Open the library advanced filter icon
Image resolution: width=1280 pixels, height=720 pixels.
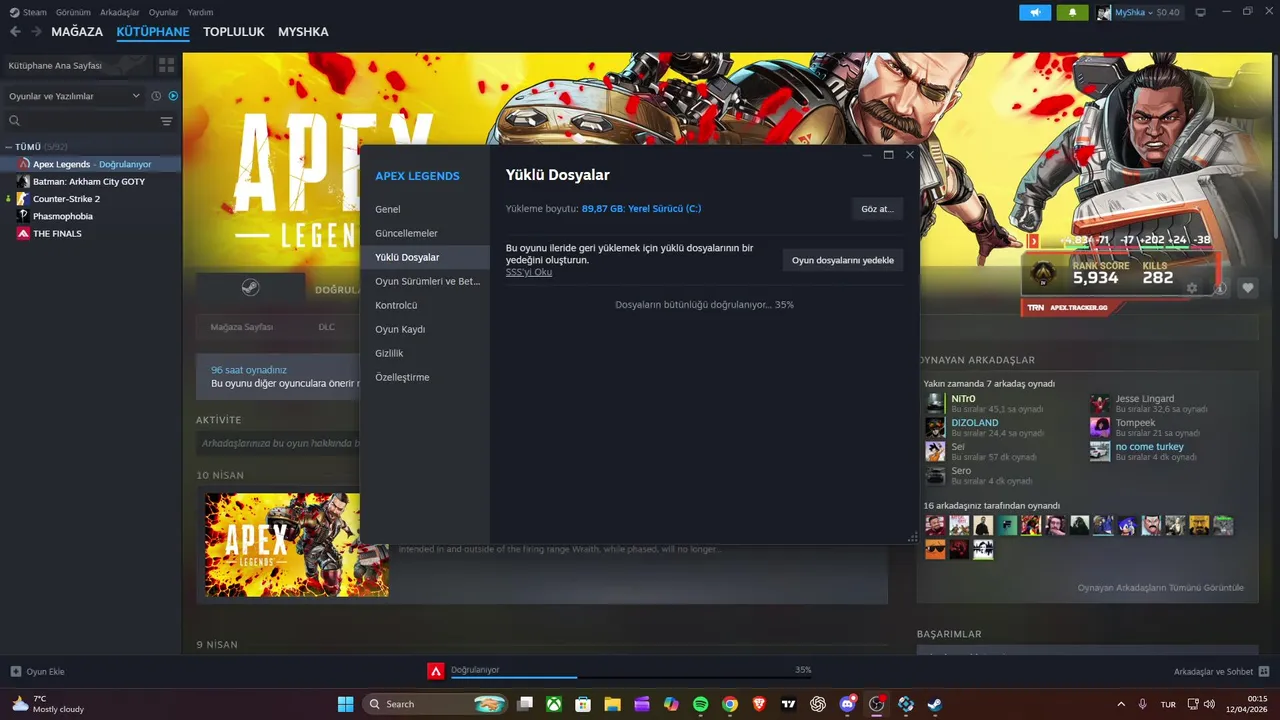[x=166, y=121]
